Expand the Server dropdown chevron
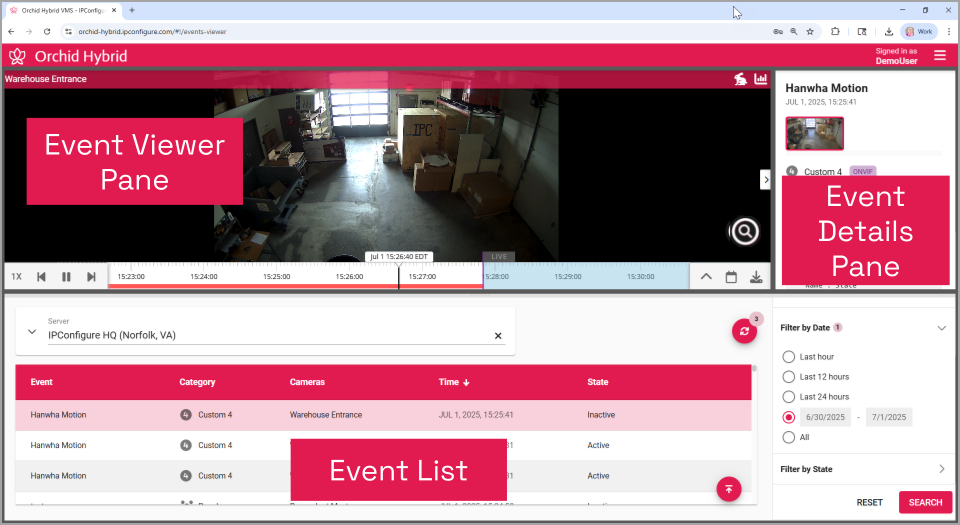This screenshot has height=525, width=960. click(32, 332)
